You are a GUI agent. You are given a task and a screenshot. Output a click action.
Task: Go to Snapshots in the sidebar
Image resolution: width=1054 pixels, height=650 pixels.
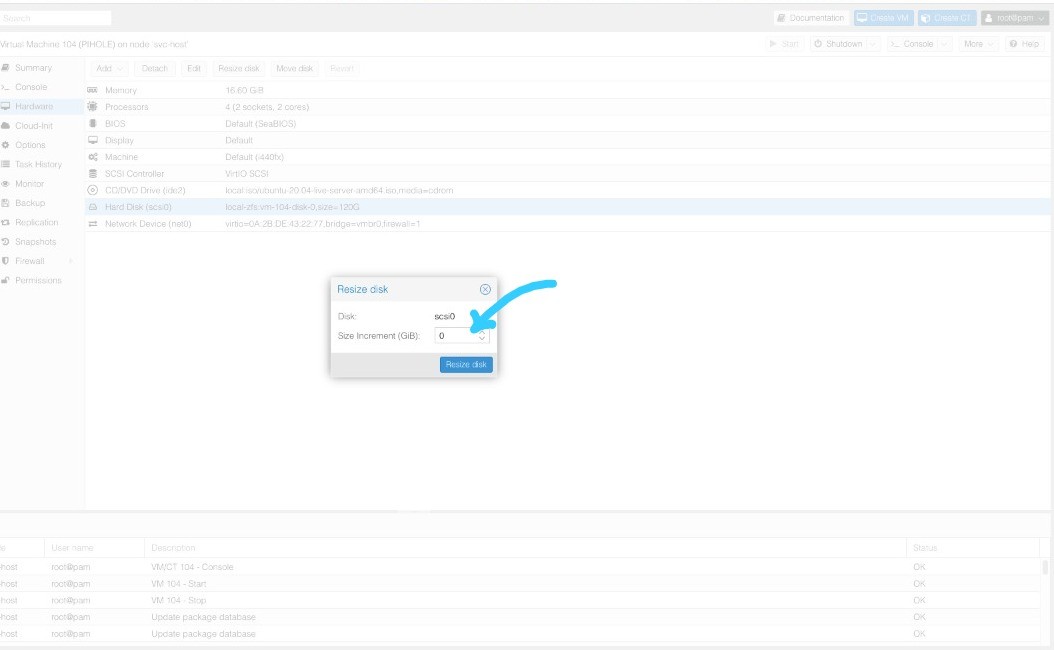(35, 242)
